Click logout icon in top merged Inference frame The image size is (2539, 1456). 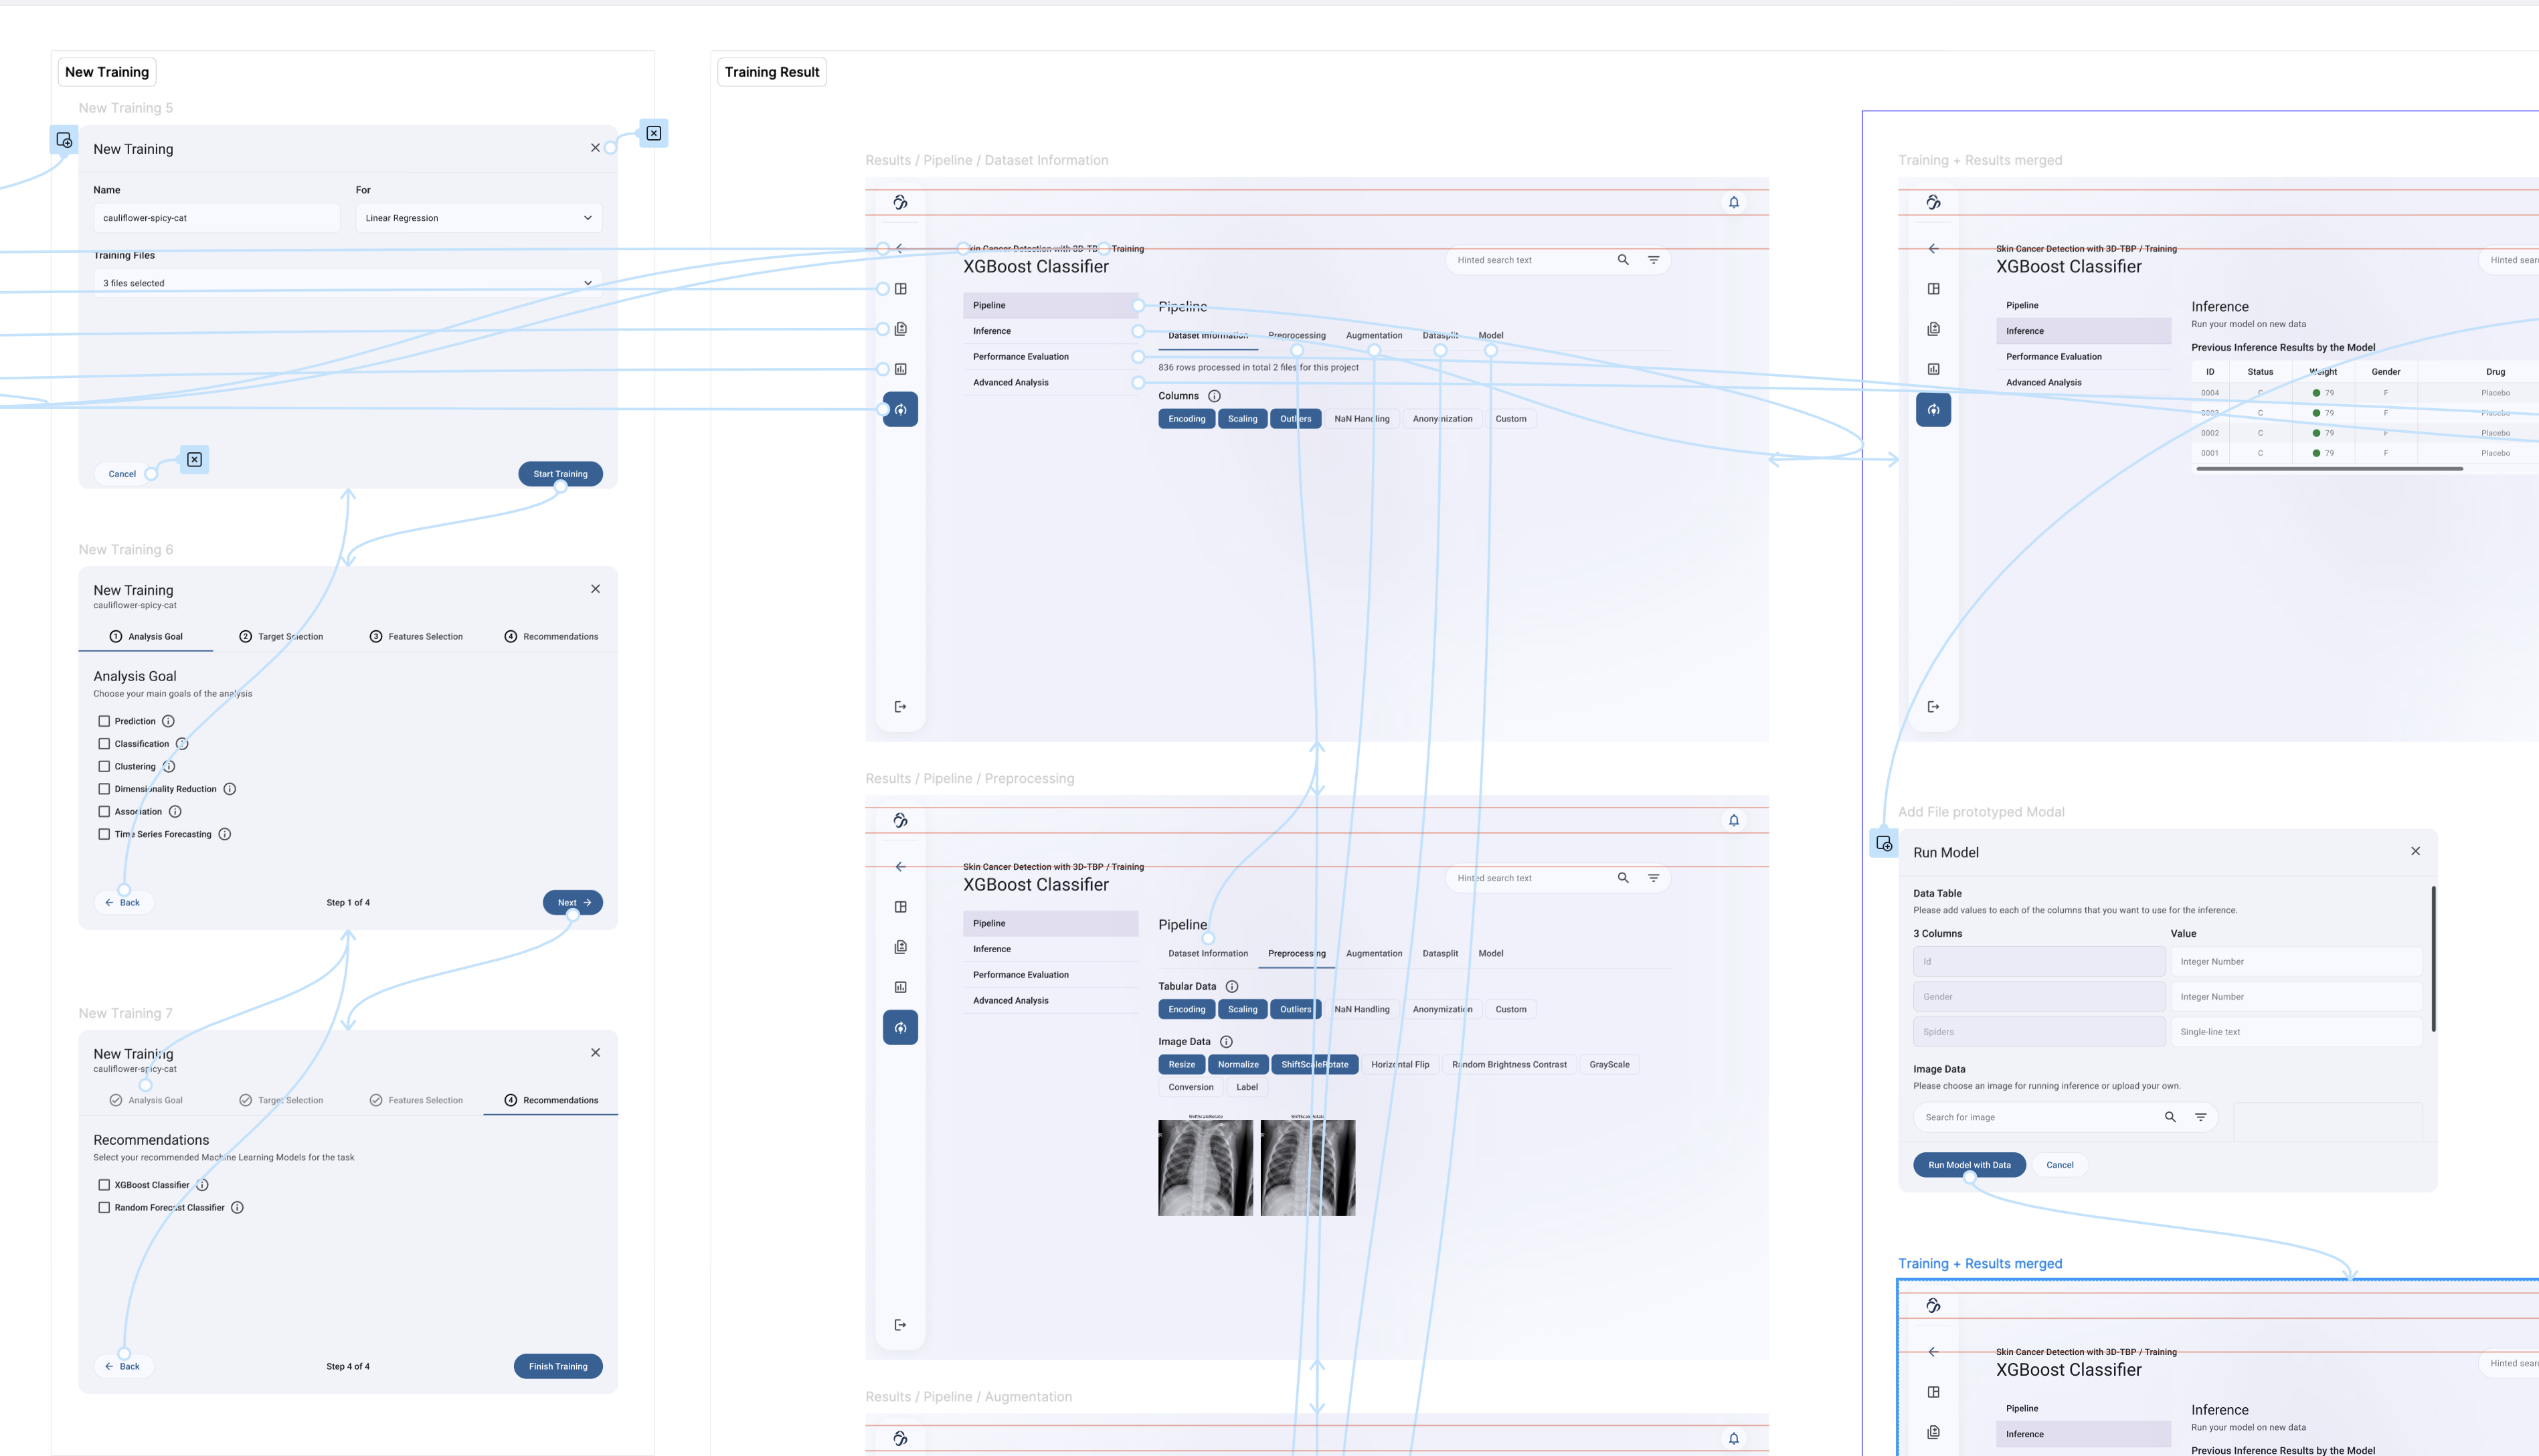point(1933,707)
